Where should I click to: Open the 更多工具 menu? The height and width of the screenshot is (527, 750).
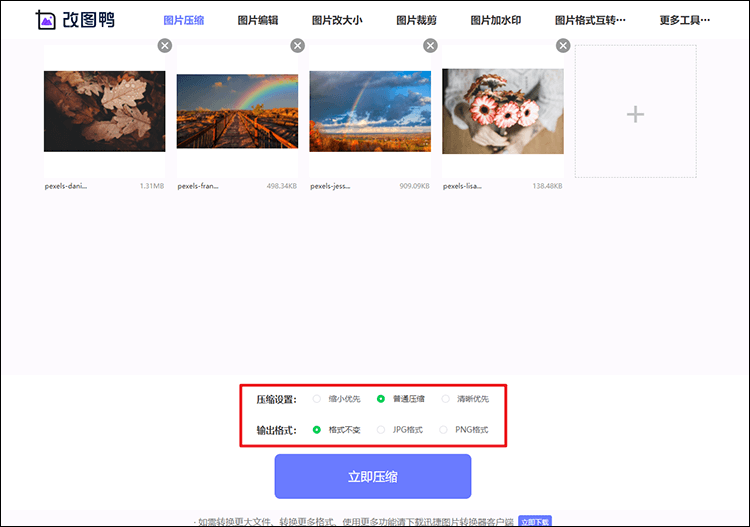(685, 20)
